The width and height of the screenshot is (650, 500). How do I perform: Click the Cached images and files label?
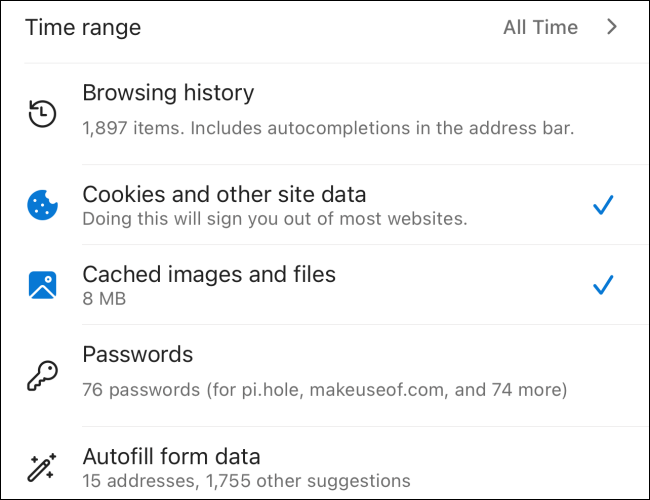point(209,274)
